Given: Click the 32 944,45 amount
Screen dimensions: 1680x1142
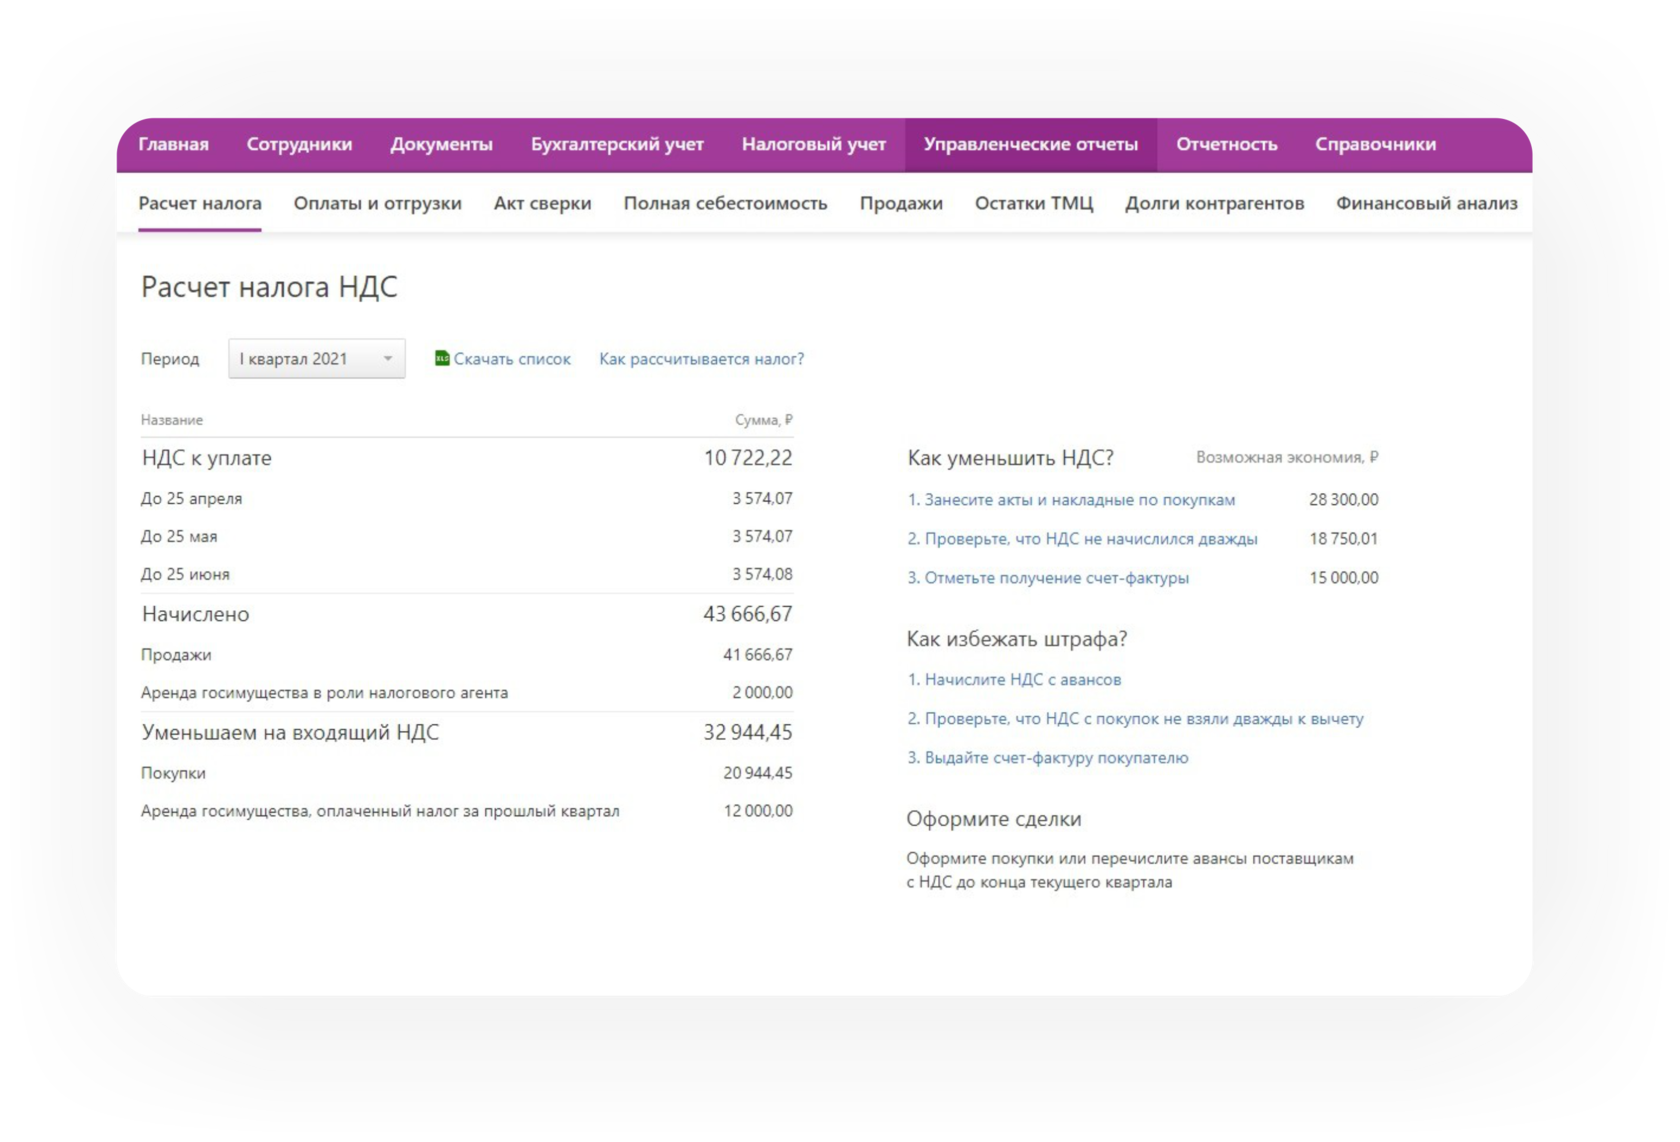Looking at the screenshot, I should coord(748,732).
